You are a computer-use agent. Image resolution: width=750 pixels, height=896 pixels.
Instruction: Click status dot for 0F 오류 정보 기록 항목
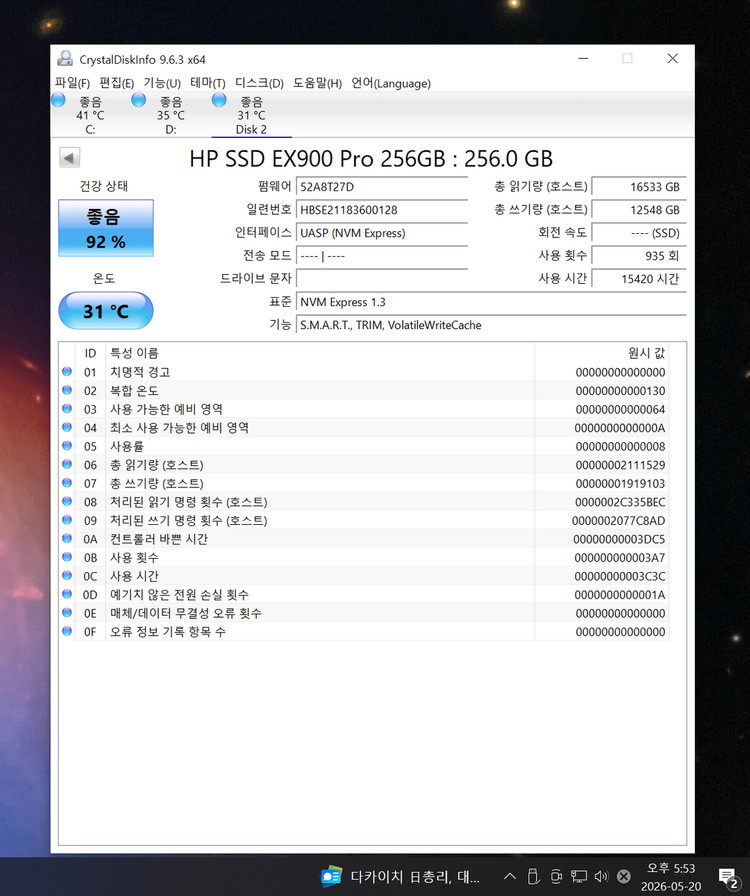click(x=67, y=631)
